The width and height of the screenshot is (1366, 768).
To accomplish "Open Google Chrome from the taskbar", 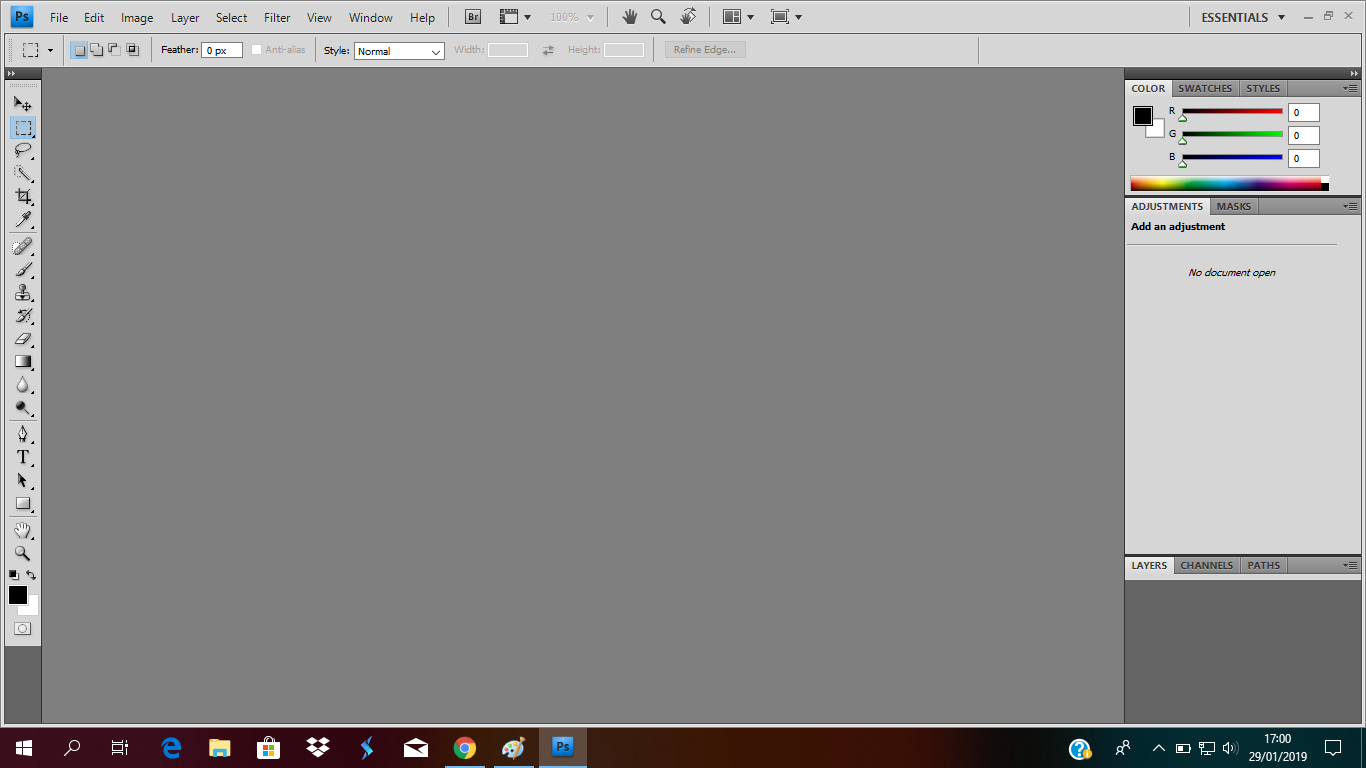I will pos(464,747).
